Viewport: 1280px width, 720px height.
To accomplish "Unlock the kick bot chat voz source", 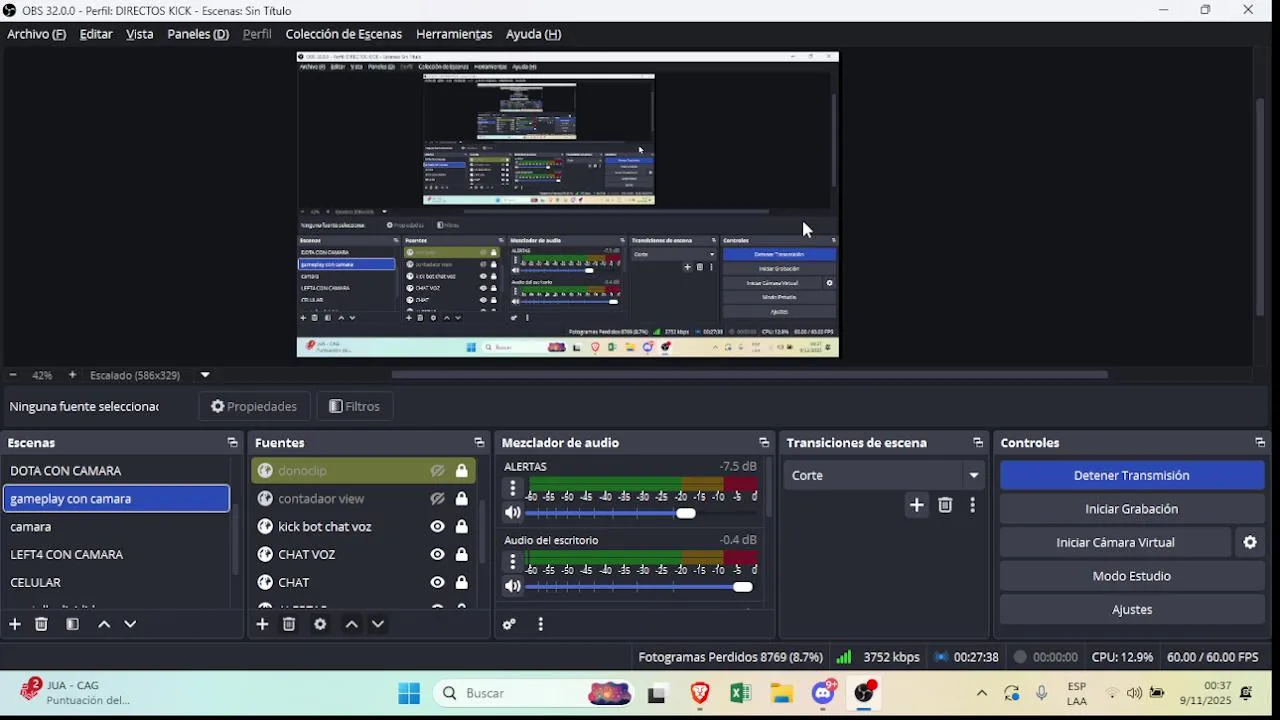I will pos(462,526).
